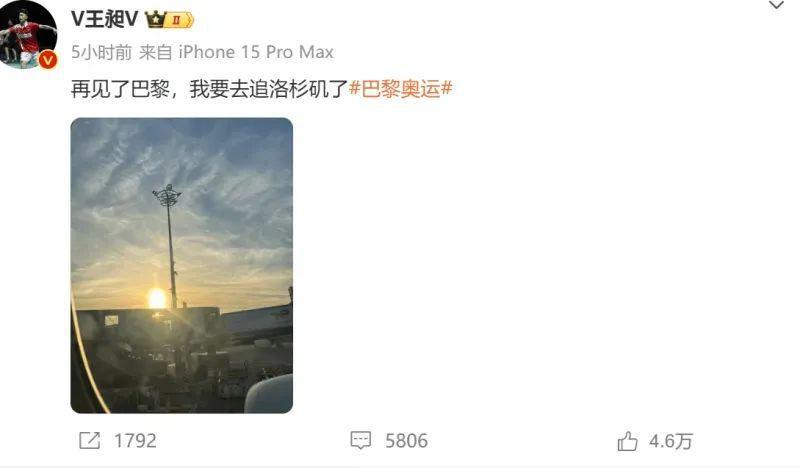Image resolution: width=800 pixels, height=468 pixels.
Task: Click the repost count 1792
Action: point(135,440)
